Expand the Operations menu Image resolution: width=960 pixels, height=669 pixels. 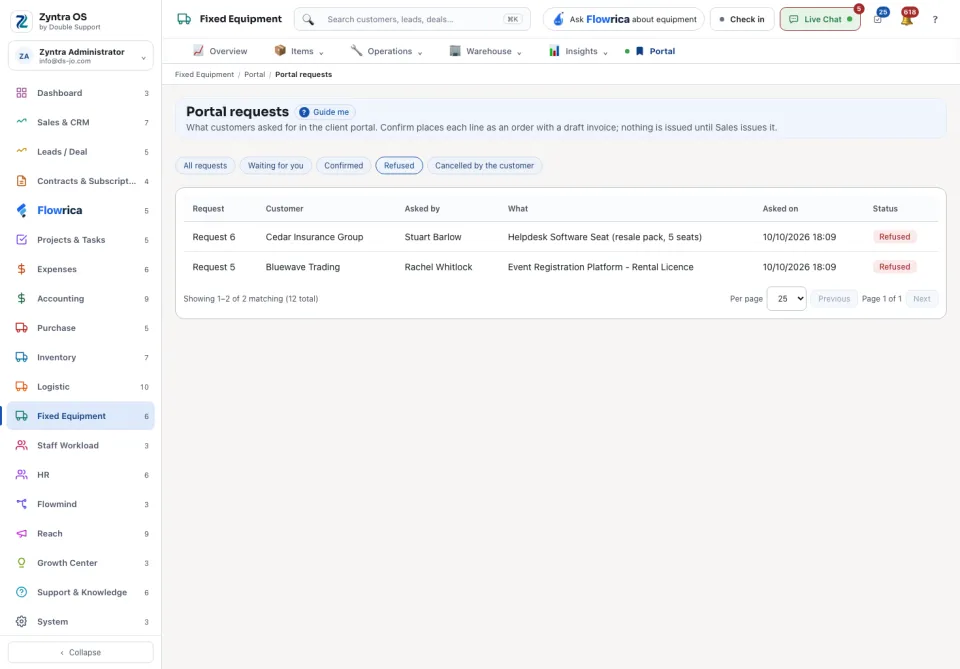(386, 51)
